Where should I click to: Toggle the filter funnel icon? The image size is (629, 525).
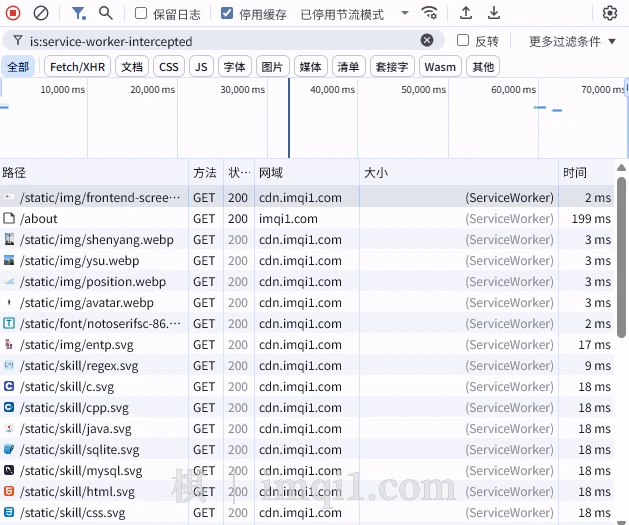79,13
